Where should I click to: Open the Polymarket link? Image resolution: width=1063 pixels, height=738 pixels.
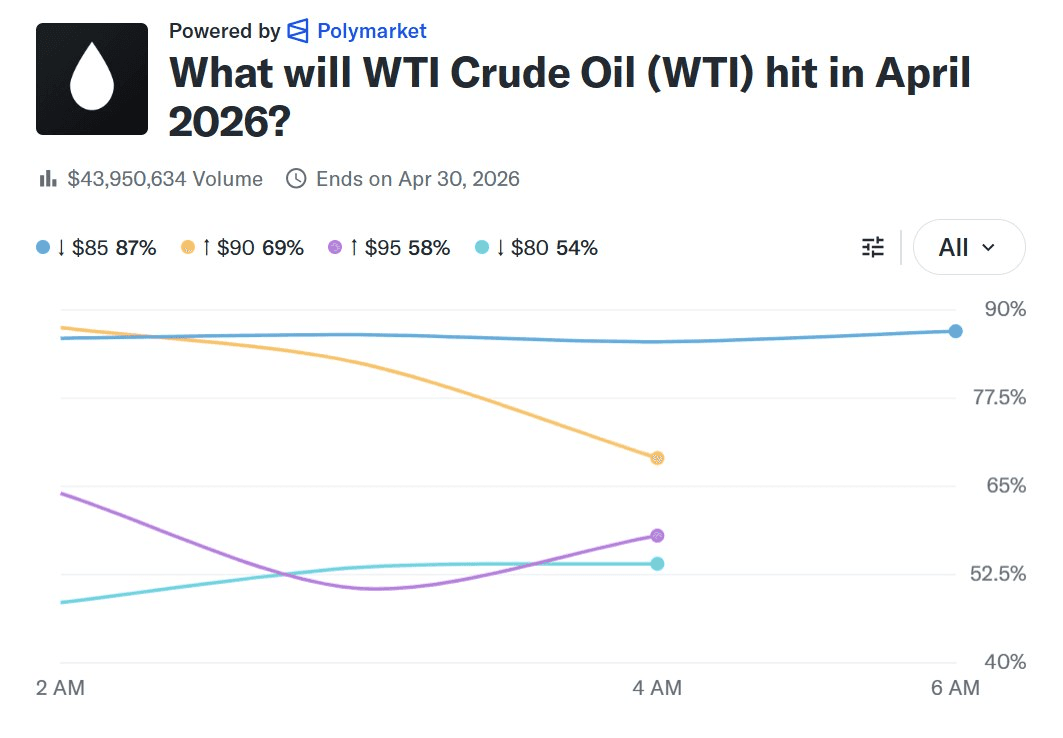(x=371, y=31)
